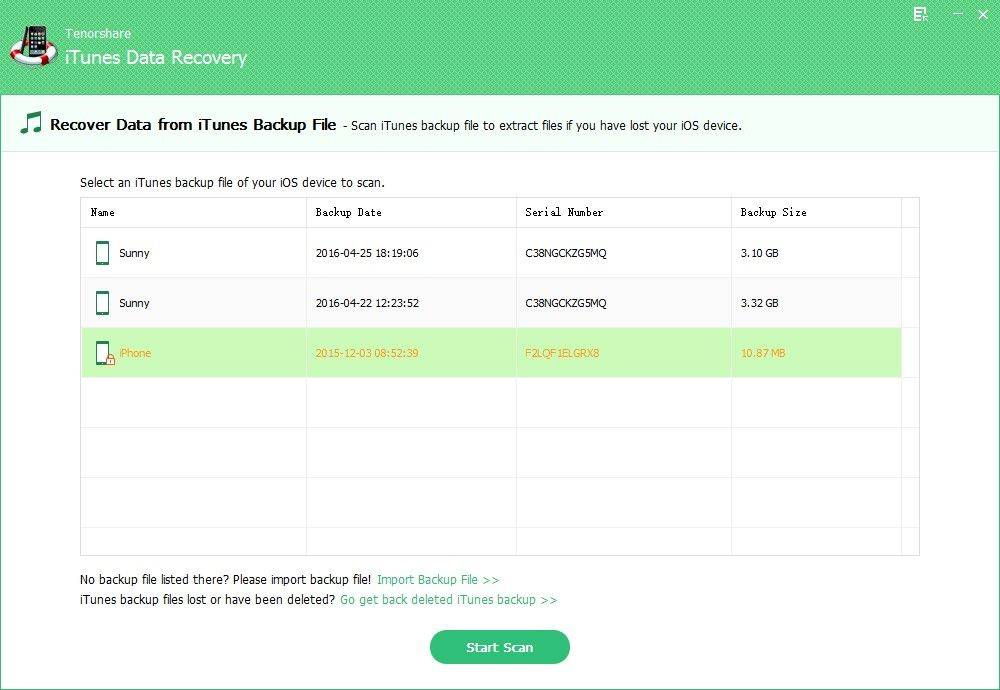Select backup dated 2016-04-22 12:23:52
1000x690 pixels.
[x=367, y=303]
